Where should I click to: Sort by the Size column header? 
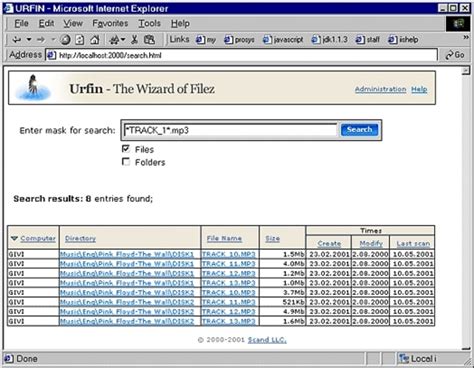(273, 238)
